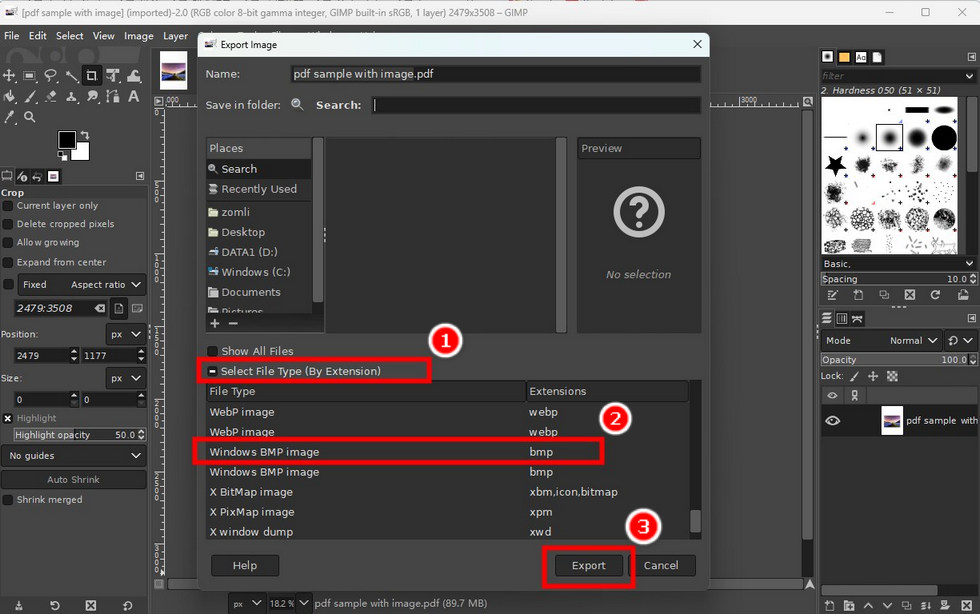Open the No guides dropdown

pyautogui.click(x=70, y=456)
